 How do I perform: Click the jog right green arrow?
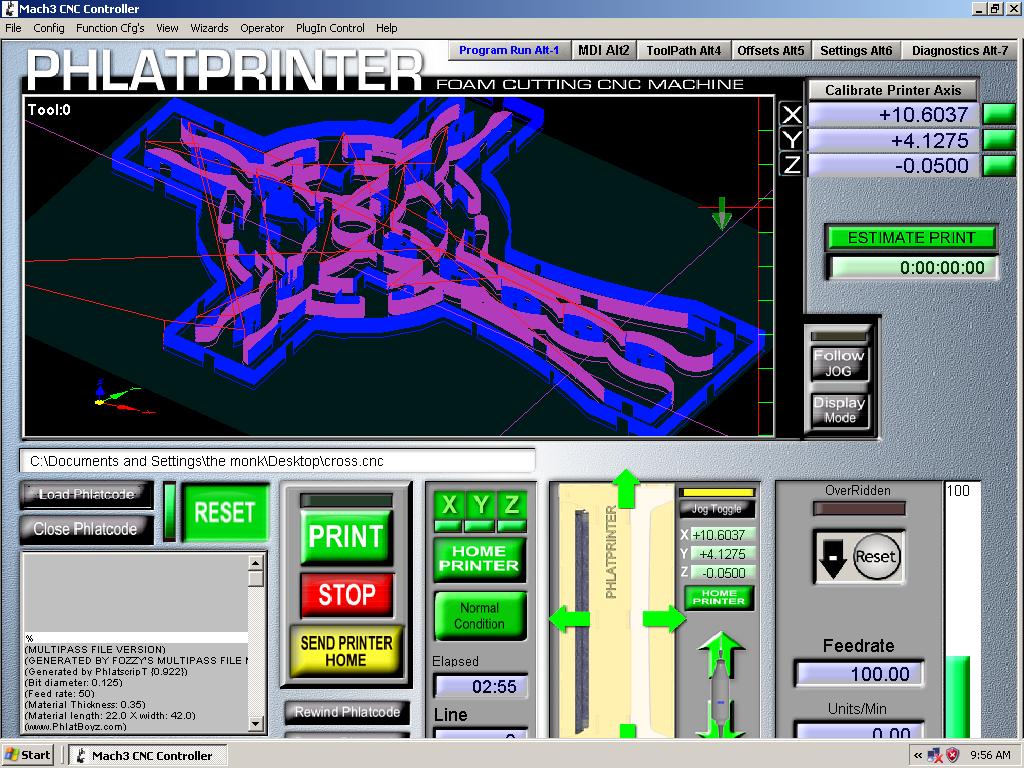point(664,618)
